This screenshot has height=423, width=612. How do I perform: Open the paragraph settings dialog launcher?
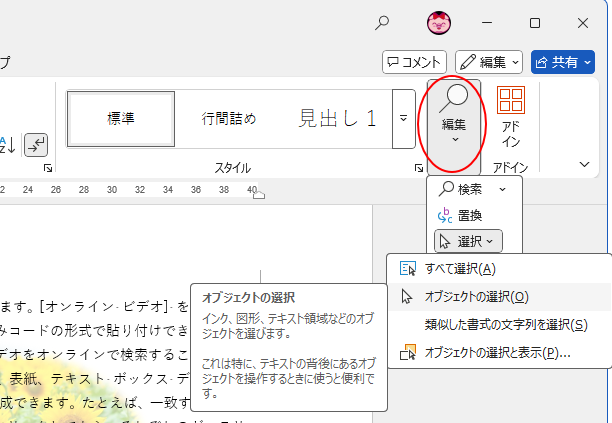[48, 168]
